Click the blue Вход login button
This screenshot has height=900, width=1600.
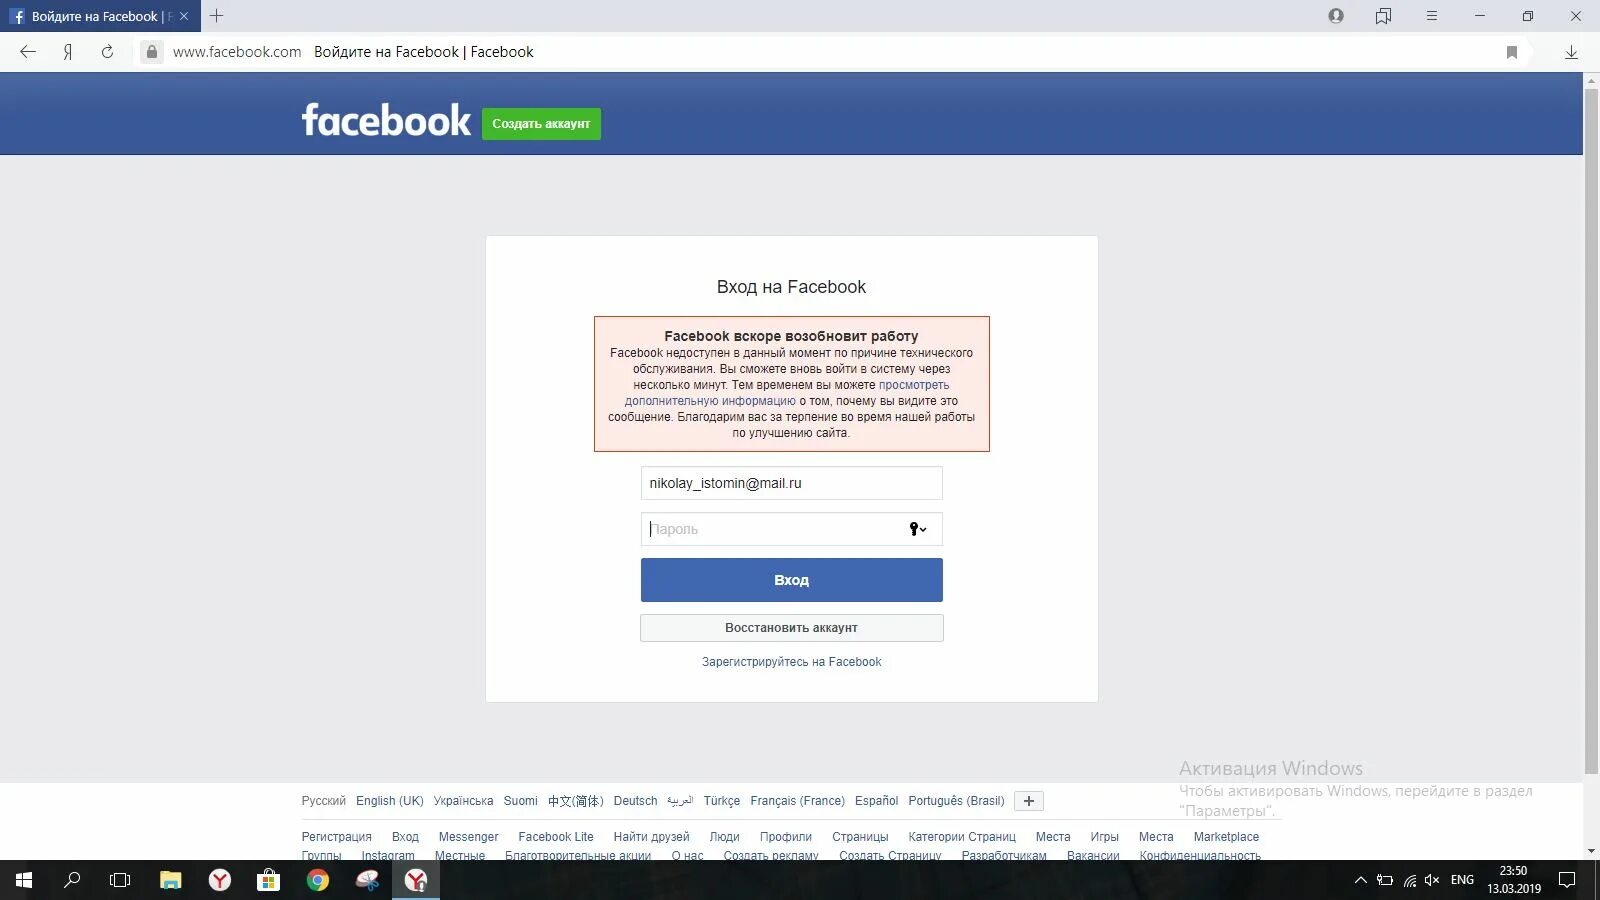(x=791, y=580)
